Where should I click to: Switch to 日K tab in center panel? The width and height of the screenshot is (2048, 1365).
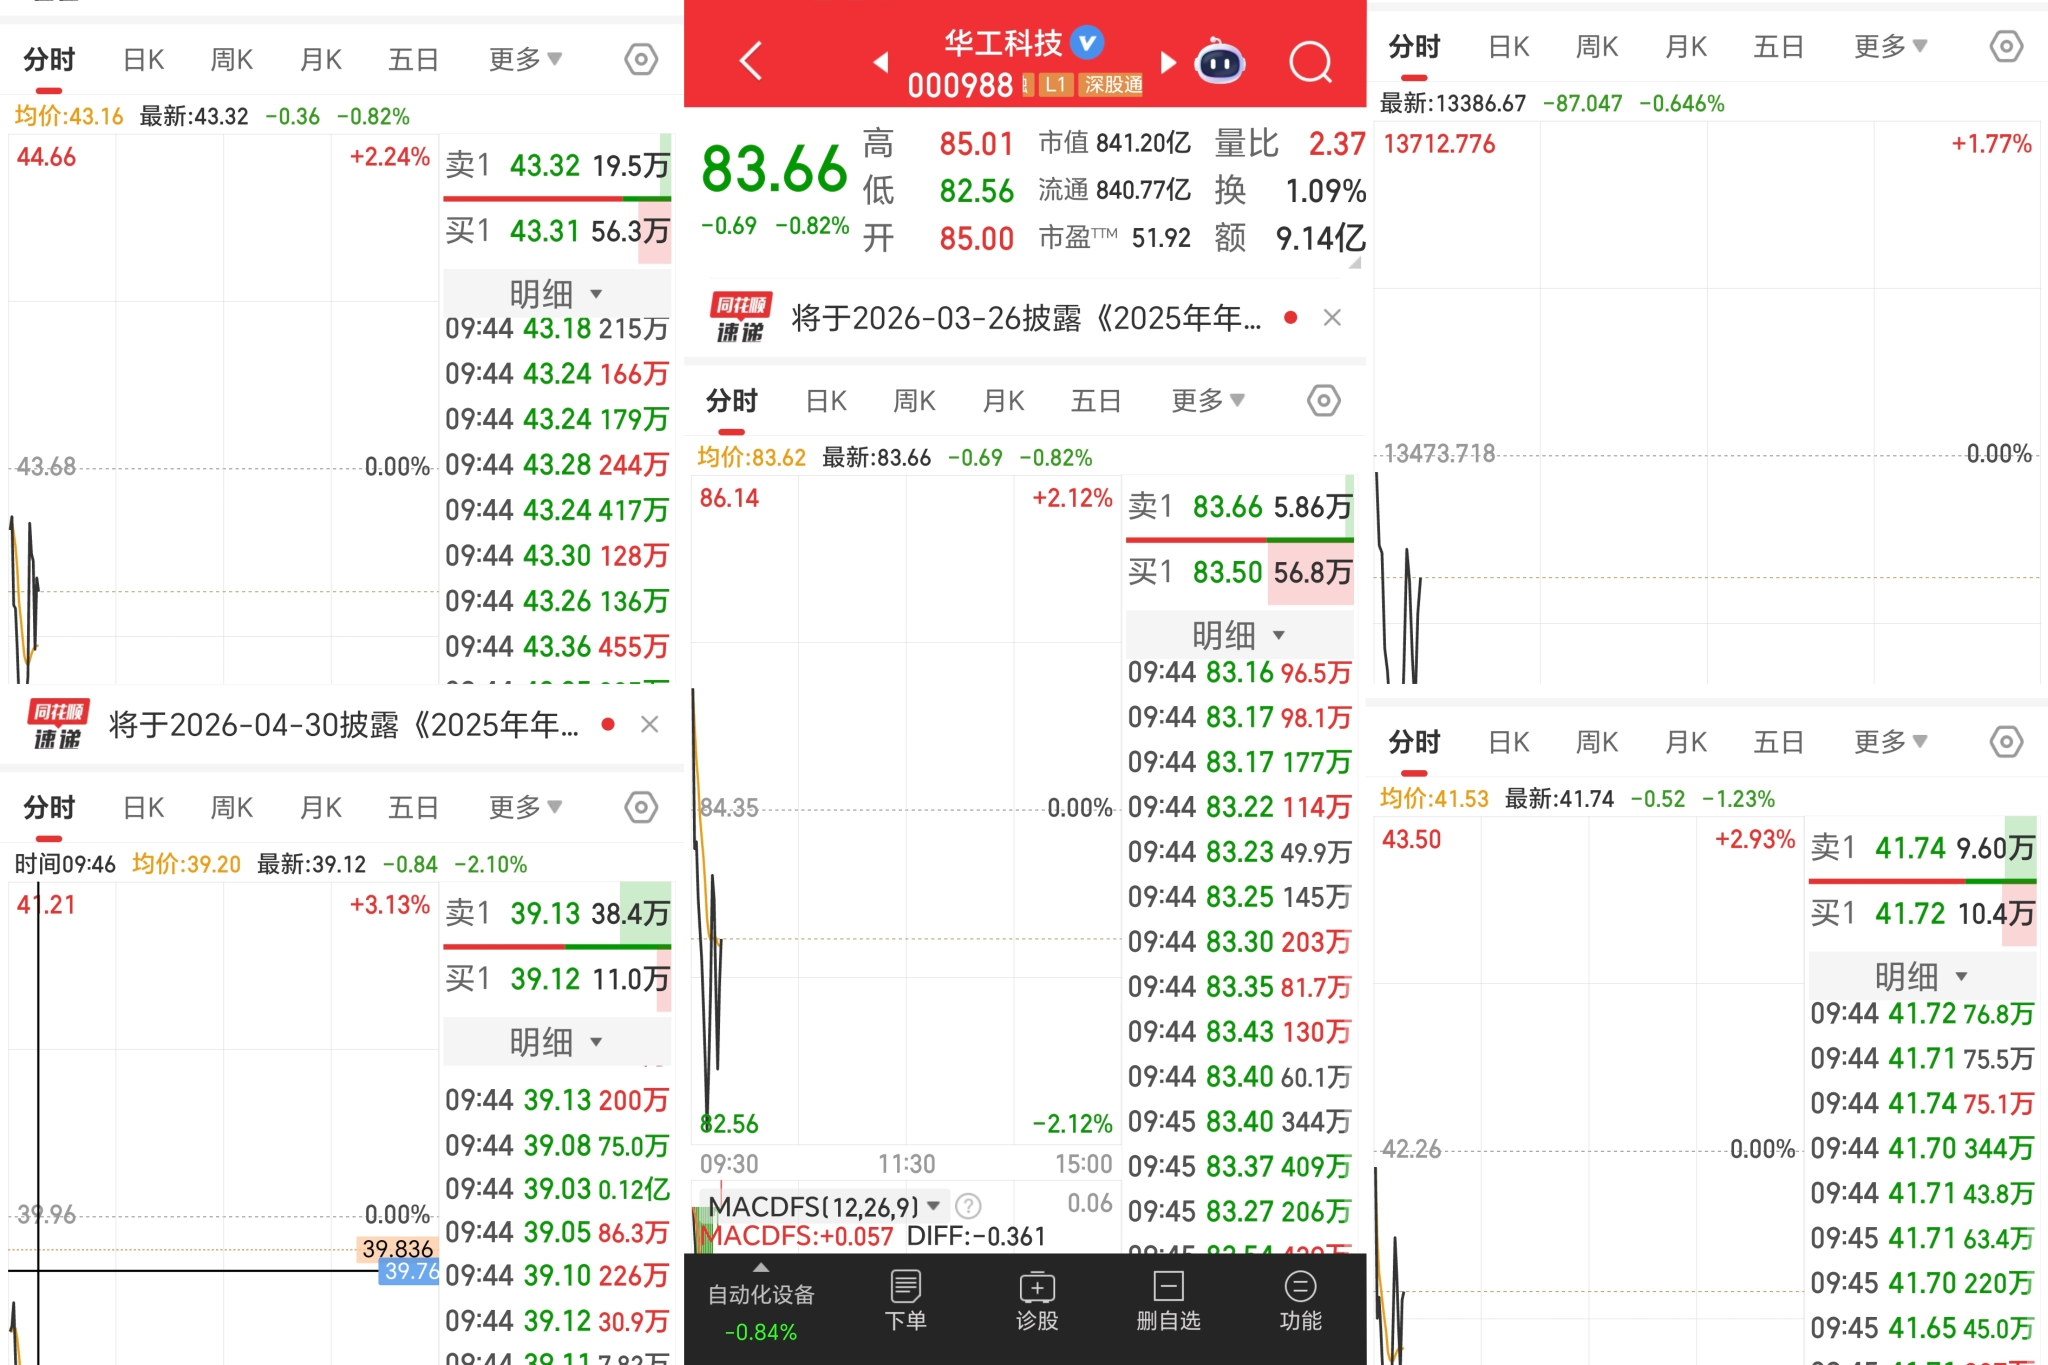pyautogui.click(x=826, y=401)
